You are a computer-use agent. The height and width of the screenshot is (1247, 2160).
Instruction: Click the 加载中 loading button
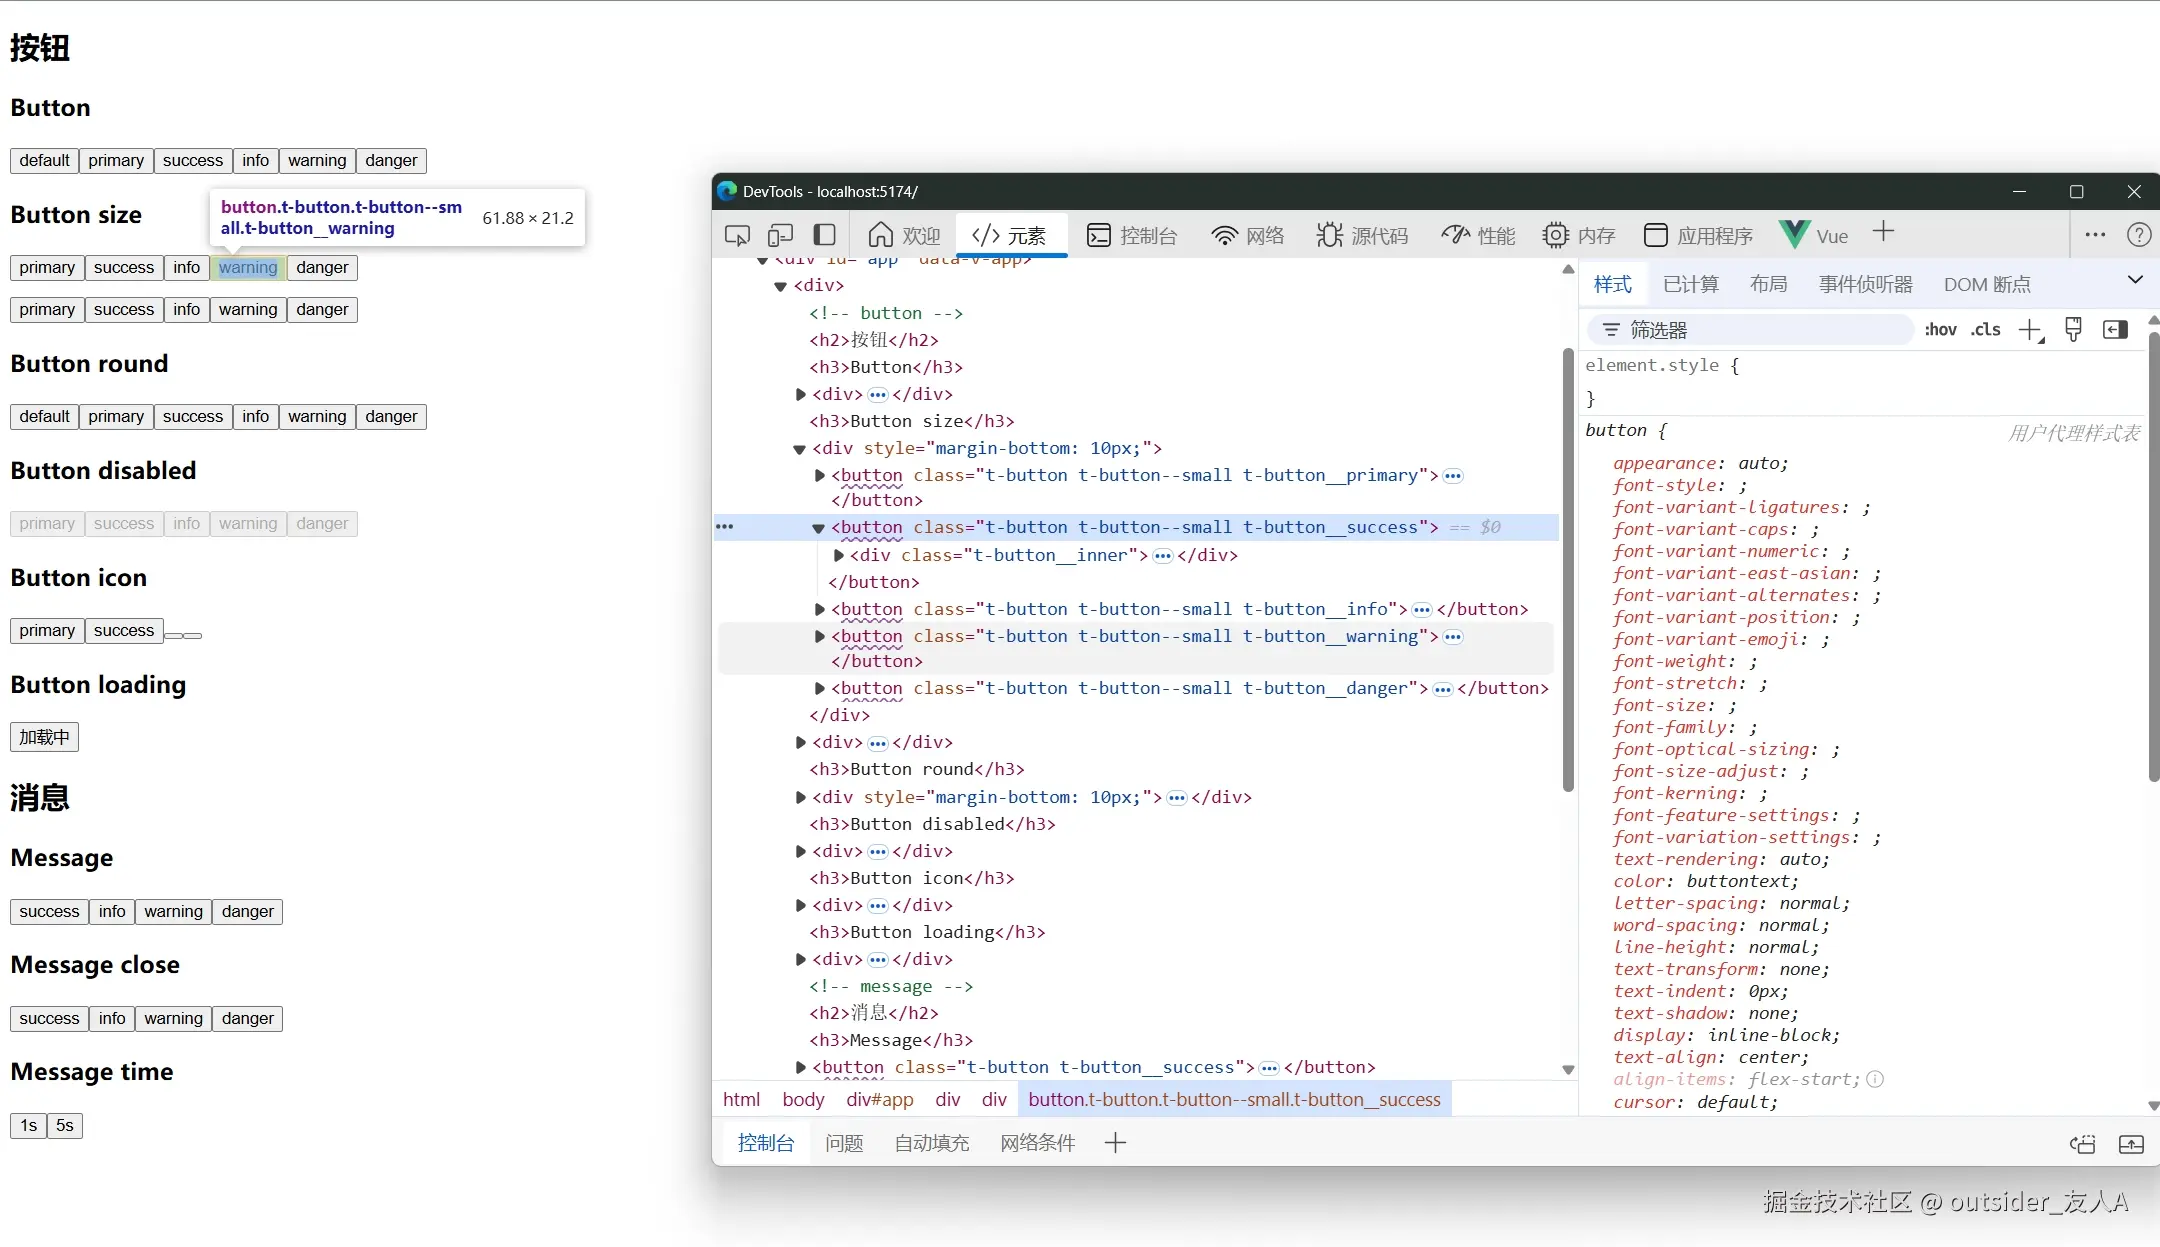tap(44, 737)
